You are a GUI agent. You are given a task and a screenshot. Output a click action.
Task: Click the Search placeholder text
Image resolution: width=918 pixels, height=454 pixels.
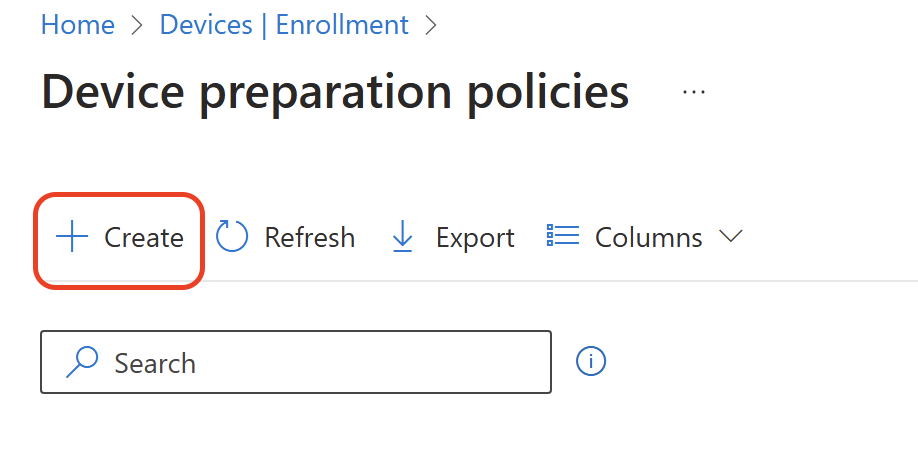click(155, 363)
